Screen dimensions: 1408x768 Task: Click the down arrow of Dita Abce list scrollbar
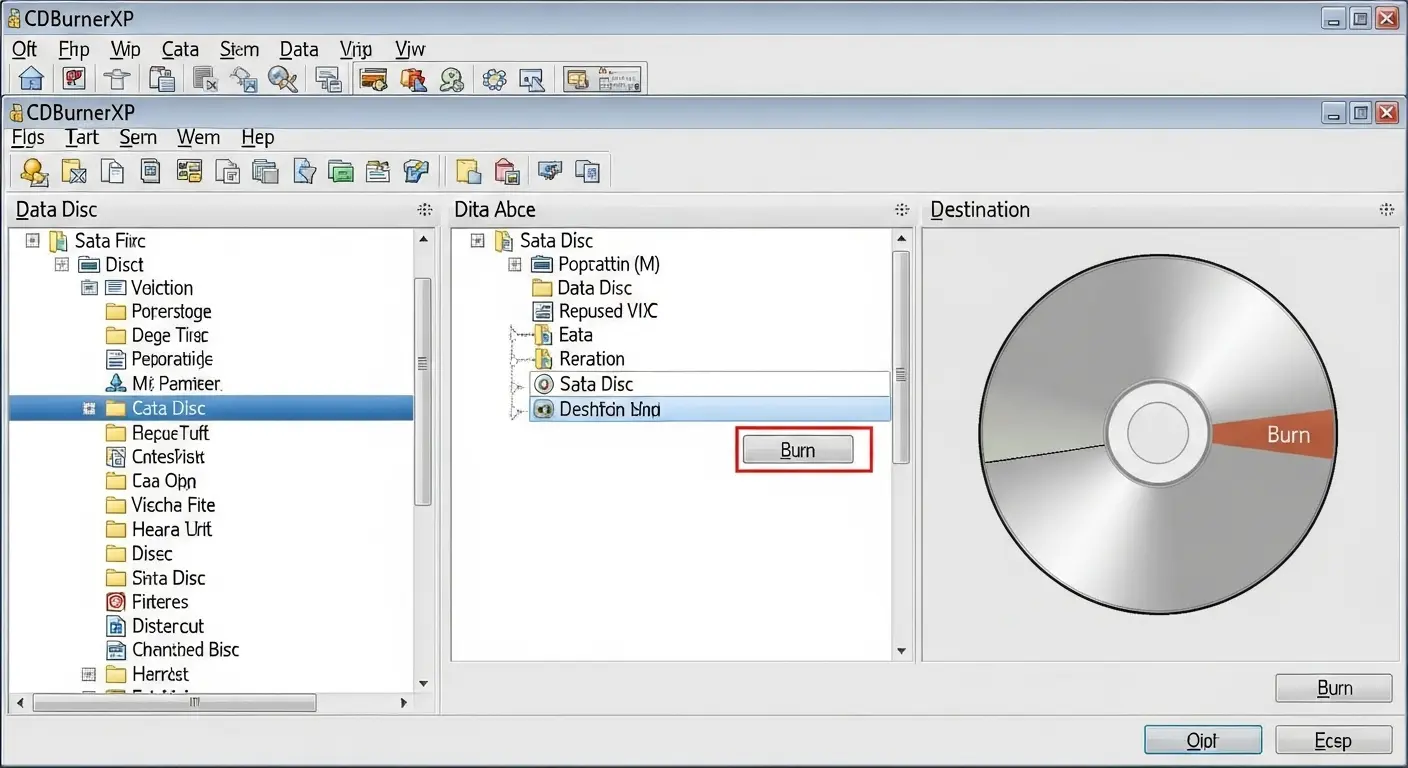tap(901, 652)
